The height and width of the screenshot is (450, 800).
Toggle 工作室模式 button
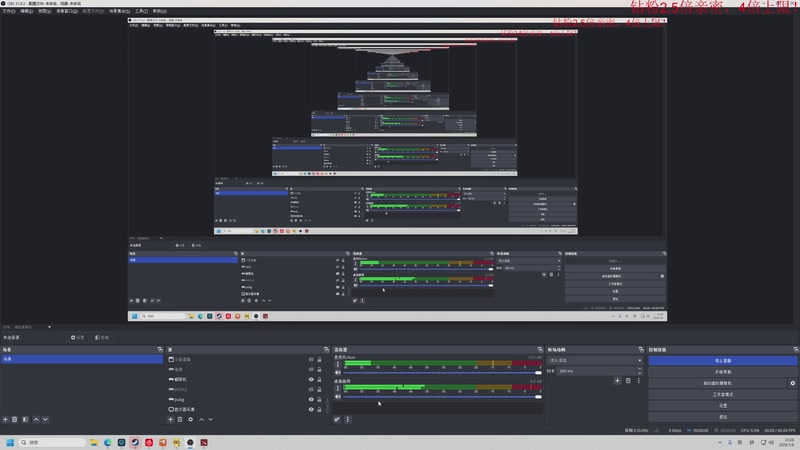tap(722, 394)
